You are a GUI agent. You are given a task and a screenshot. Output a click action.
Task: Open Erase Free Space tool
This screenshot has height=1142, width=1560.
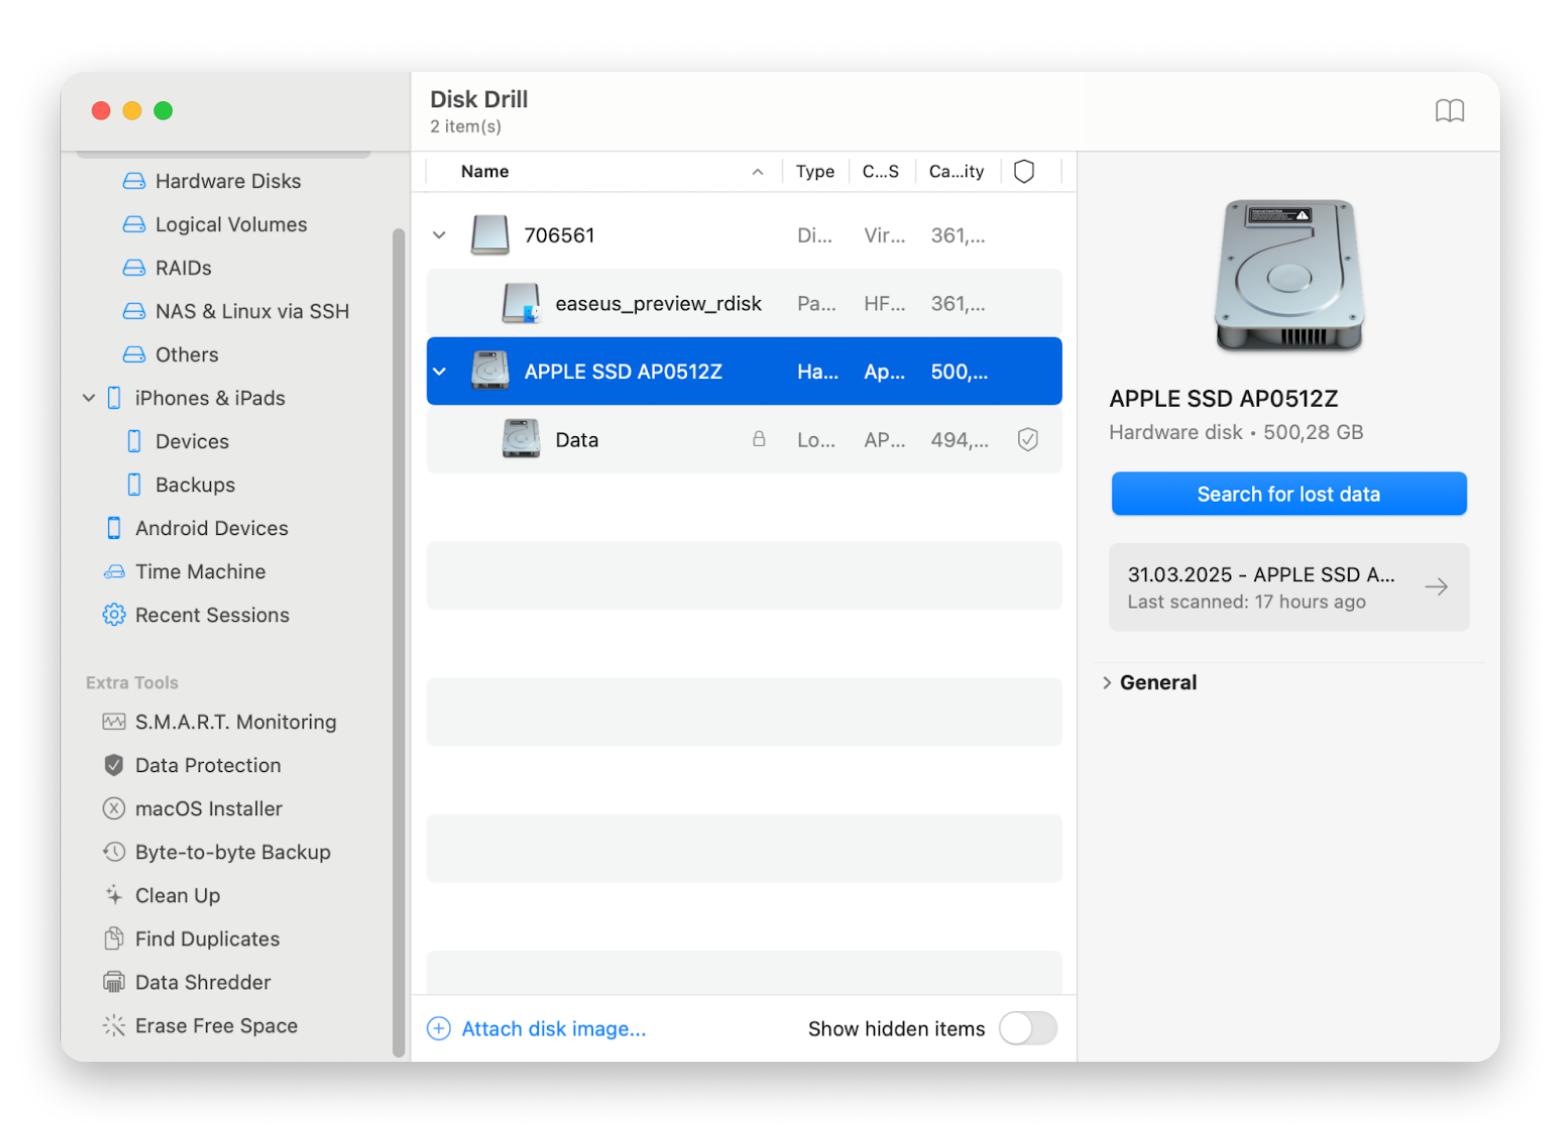(x=217, y=1026)
